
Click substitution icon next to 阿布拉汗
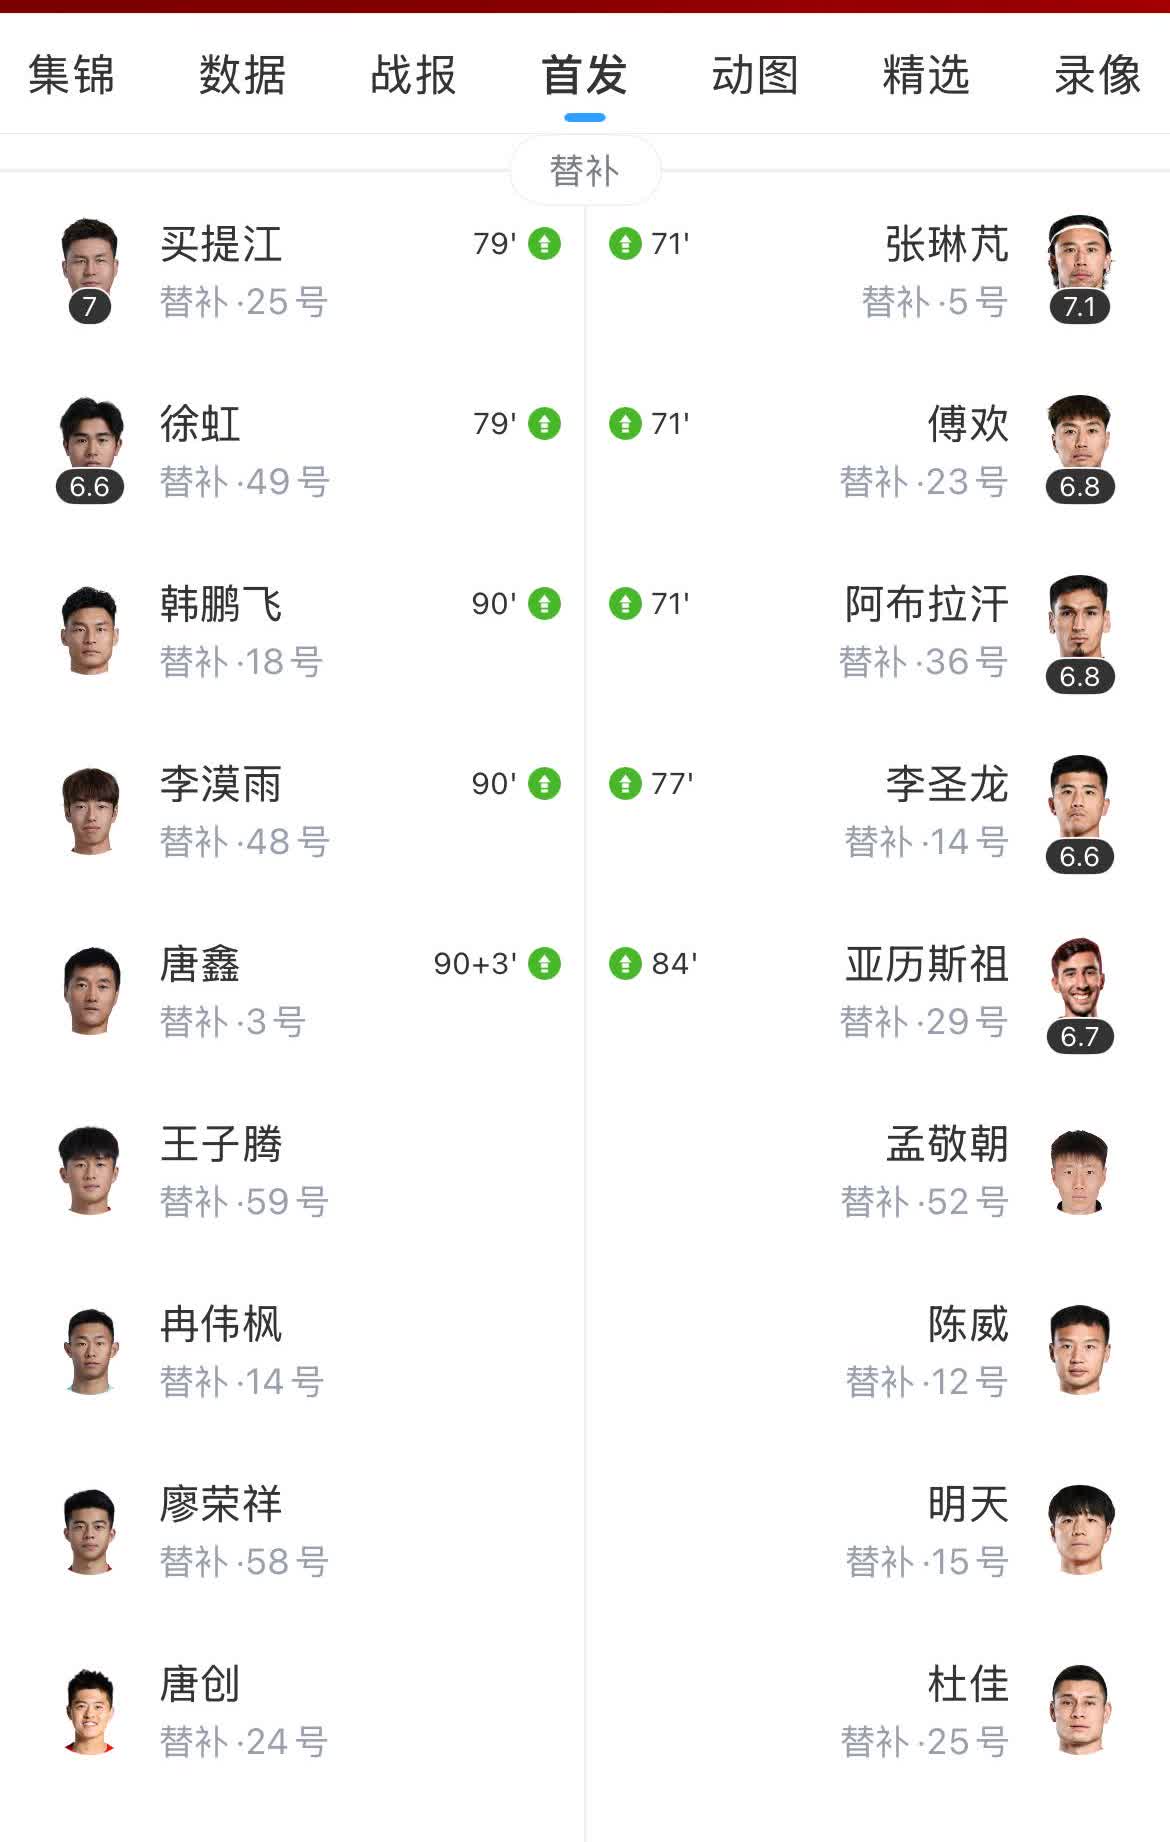625,604
